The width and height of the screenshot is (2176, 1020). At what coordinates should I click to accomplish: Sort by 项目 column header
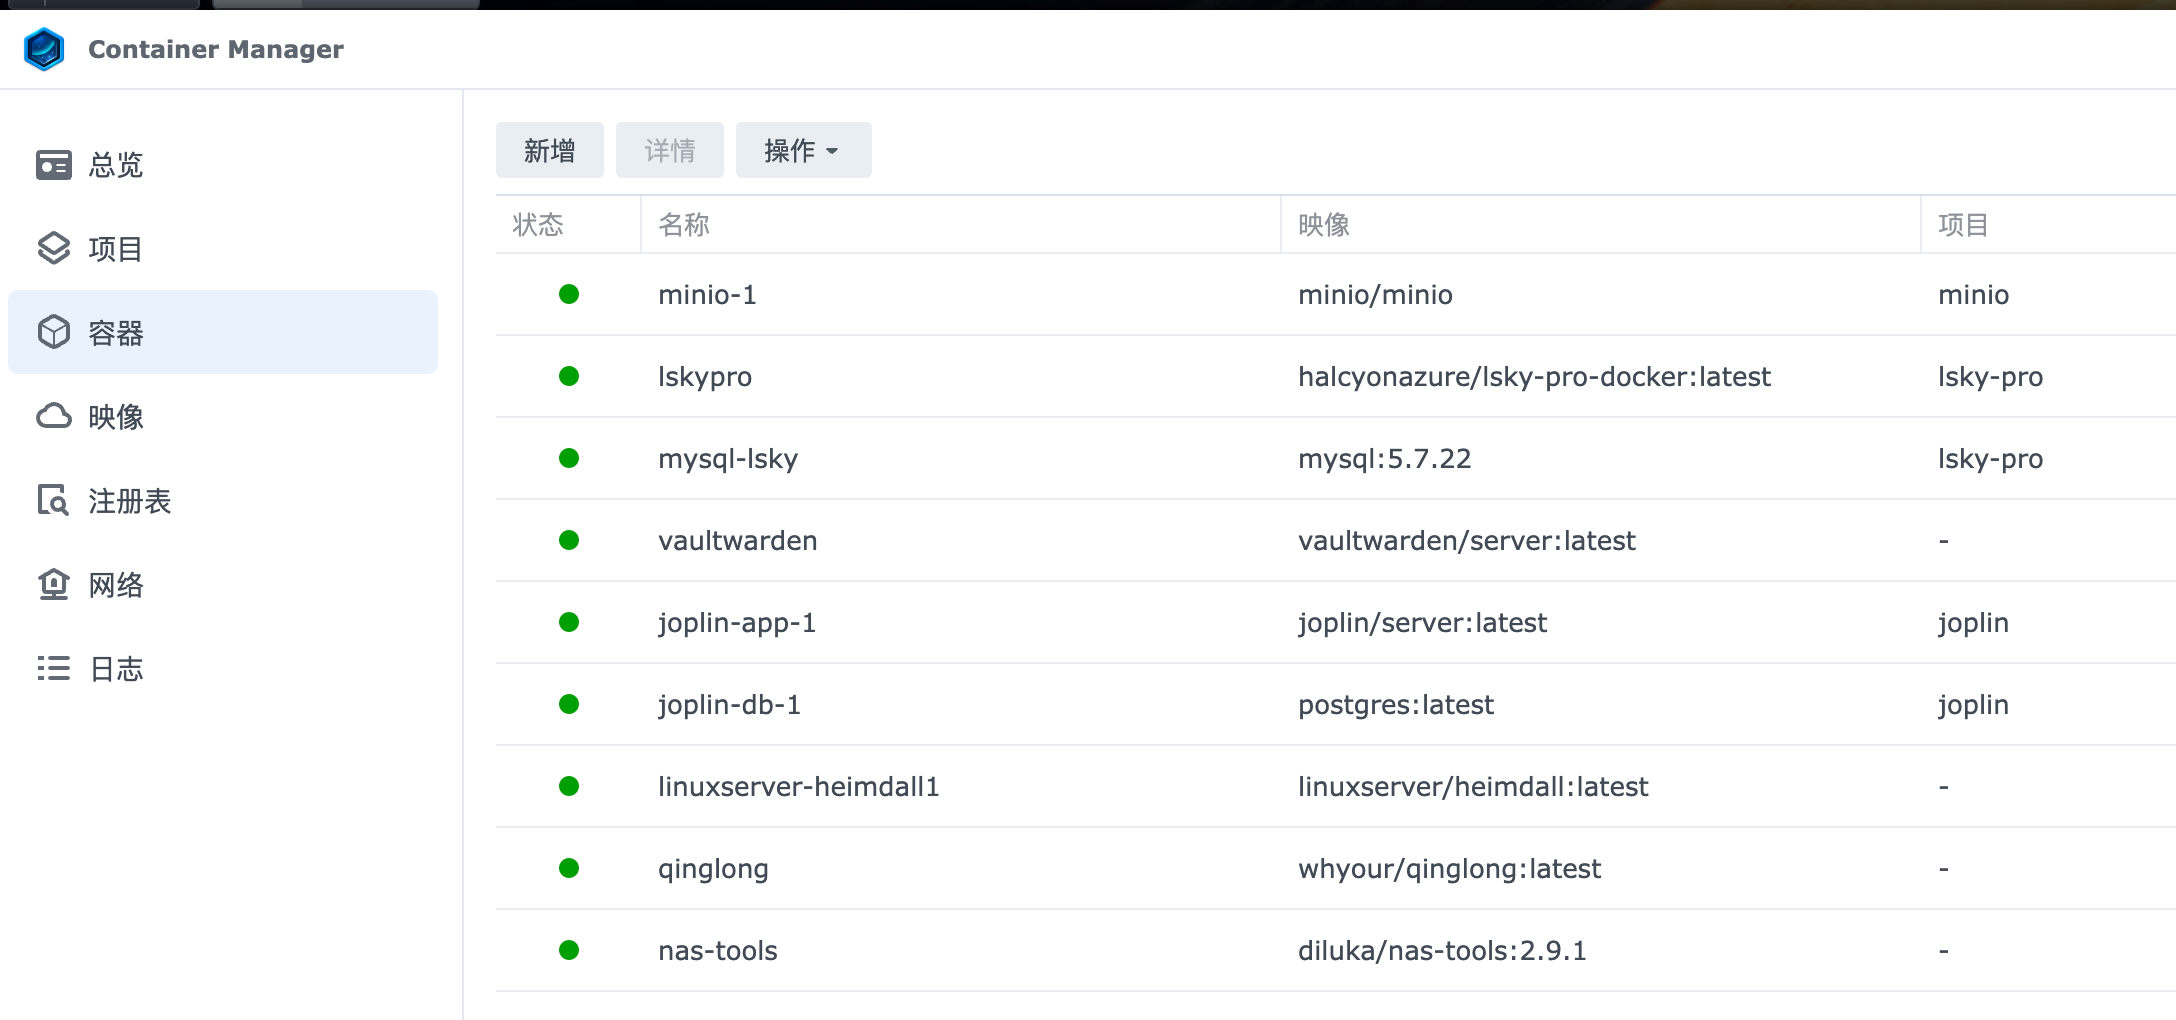(x=2048, y=225)
